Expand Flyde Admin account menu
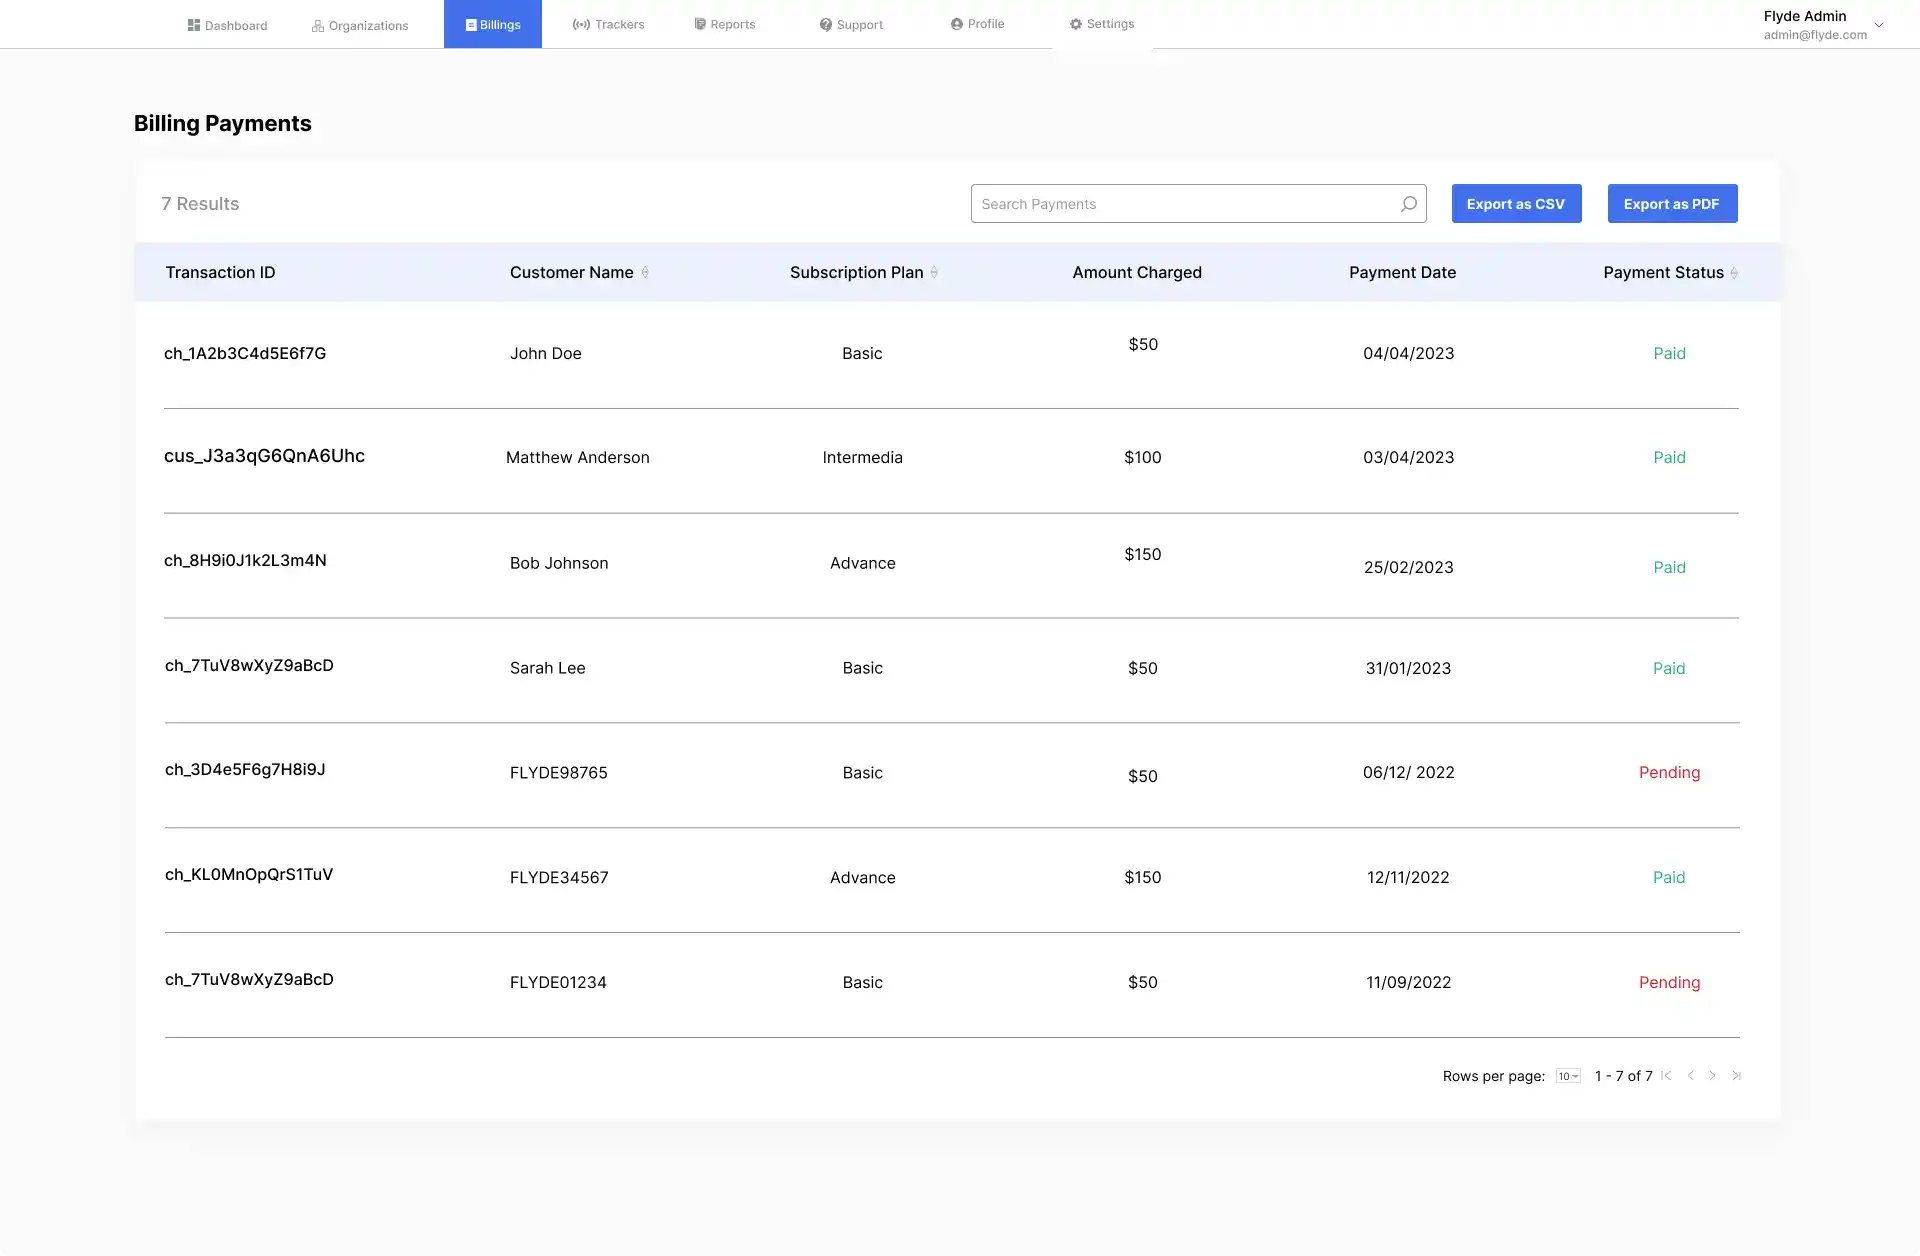The height and width of the screenshot is (1256, 1920). [1878, 25]
